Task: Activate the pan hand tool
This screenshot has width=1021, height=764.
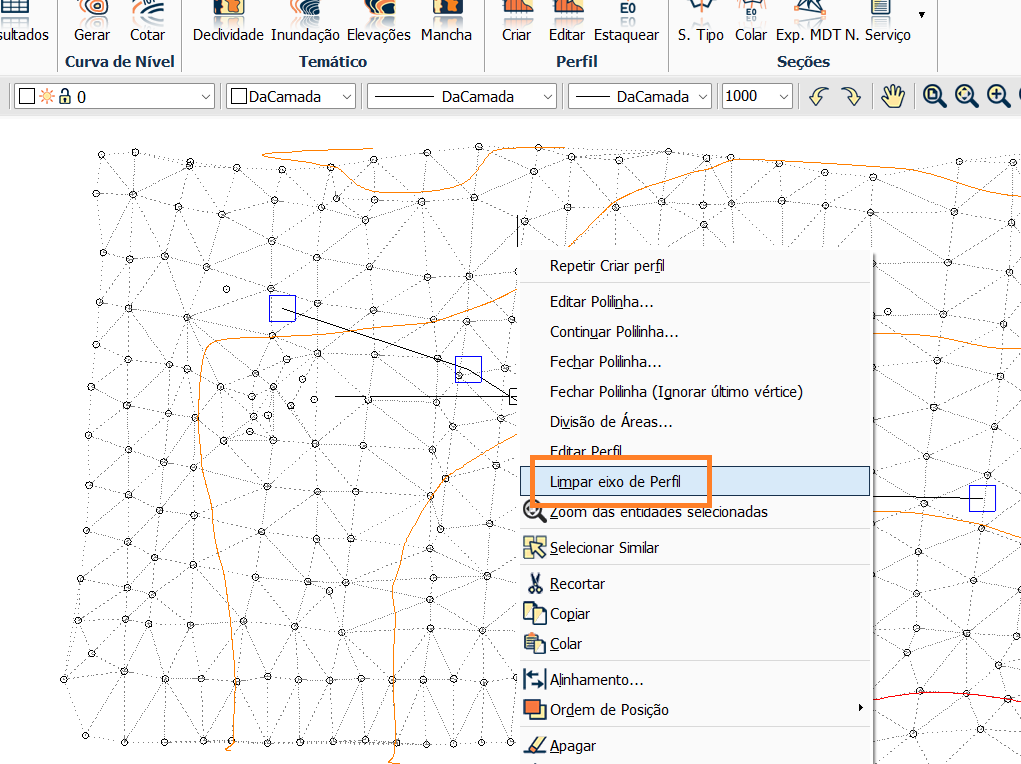Action: pos(892,96)
